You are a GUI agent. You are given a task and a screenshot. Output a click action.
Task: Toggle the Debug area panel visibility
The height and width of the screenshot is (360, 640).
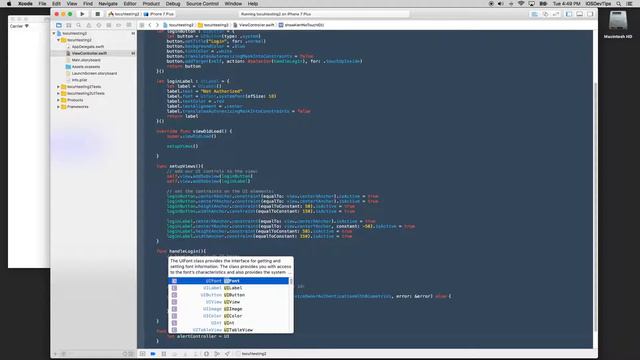click(580, 14)
